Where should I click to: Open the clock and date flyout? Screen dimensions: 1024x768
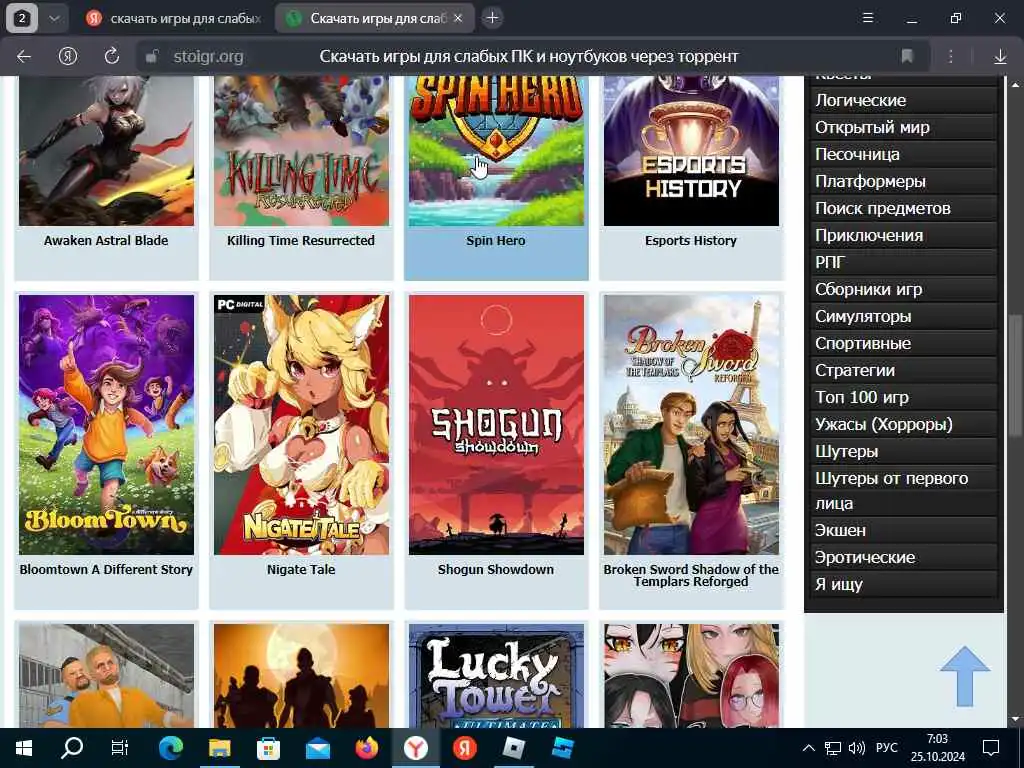(937, 748)
